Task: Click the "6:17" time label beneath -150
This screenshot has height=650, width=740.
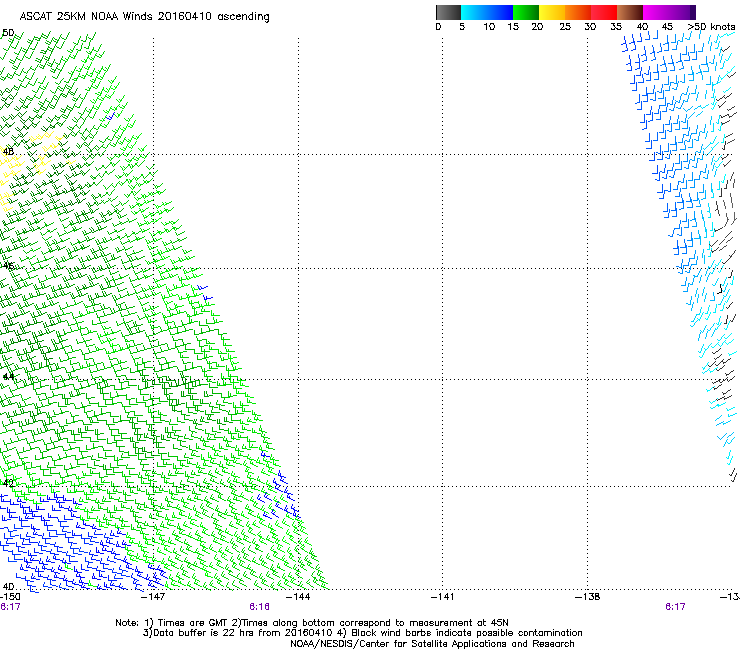Action: pos(10,607)
